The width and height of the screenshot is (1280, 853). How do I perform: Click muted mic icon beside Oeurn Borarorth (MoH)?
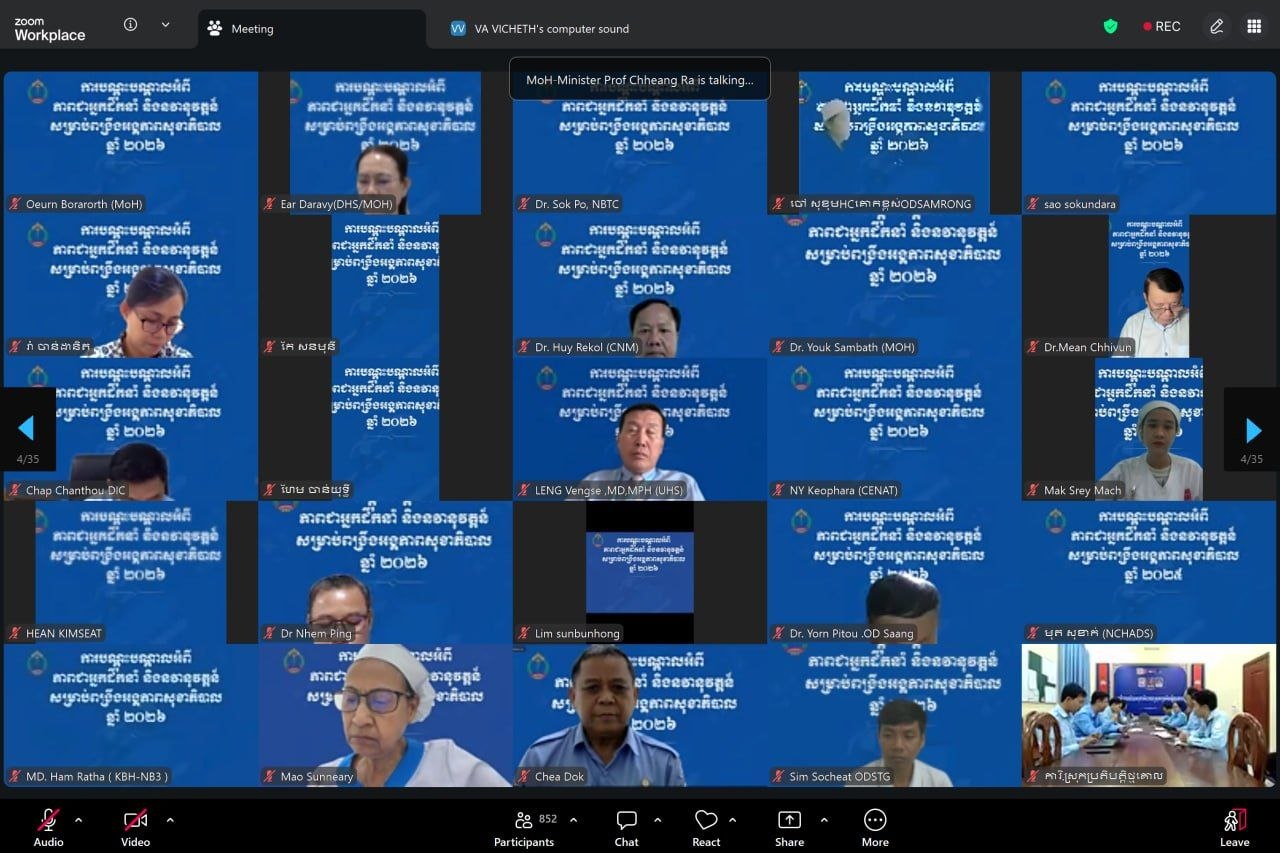click(15, 204)
